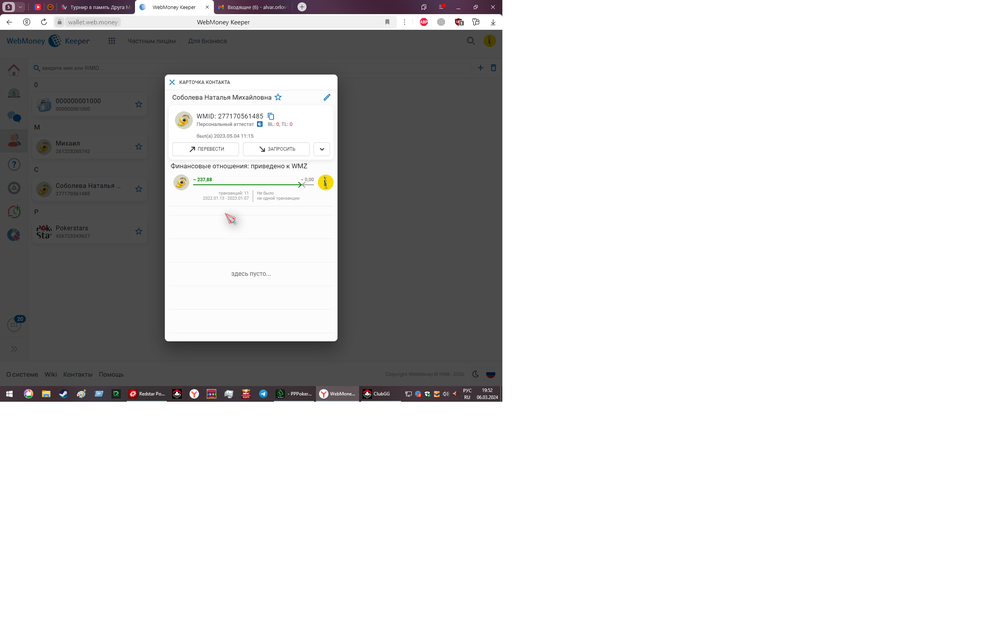Click the help question mark sidebar icon
1000x623 pixels.
[14, 164]
